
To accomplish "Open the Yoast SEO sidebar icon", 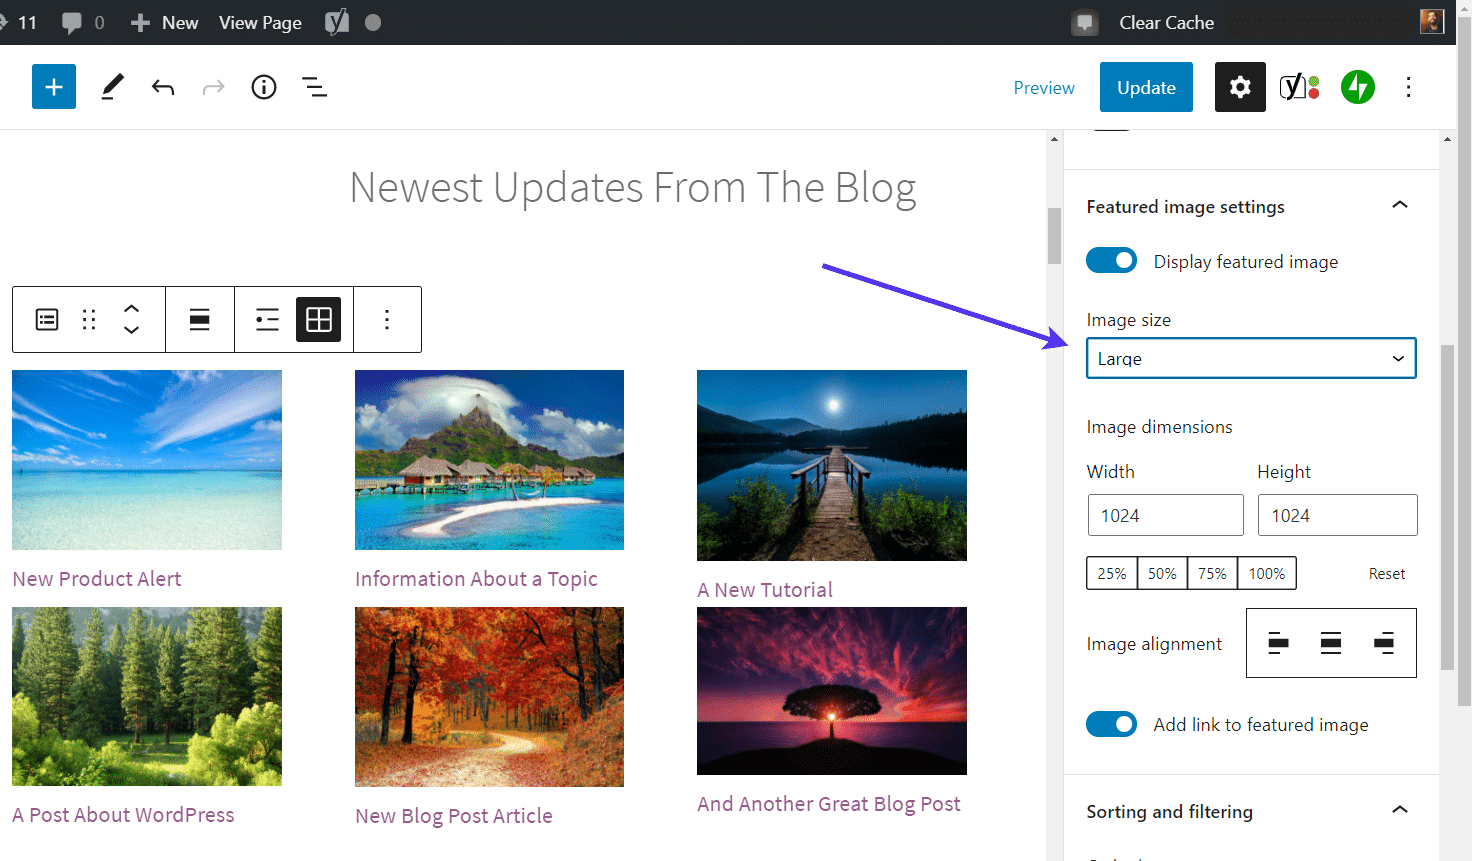I will [1299, 87].
